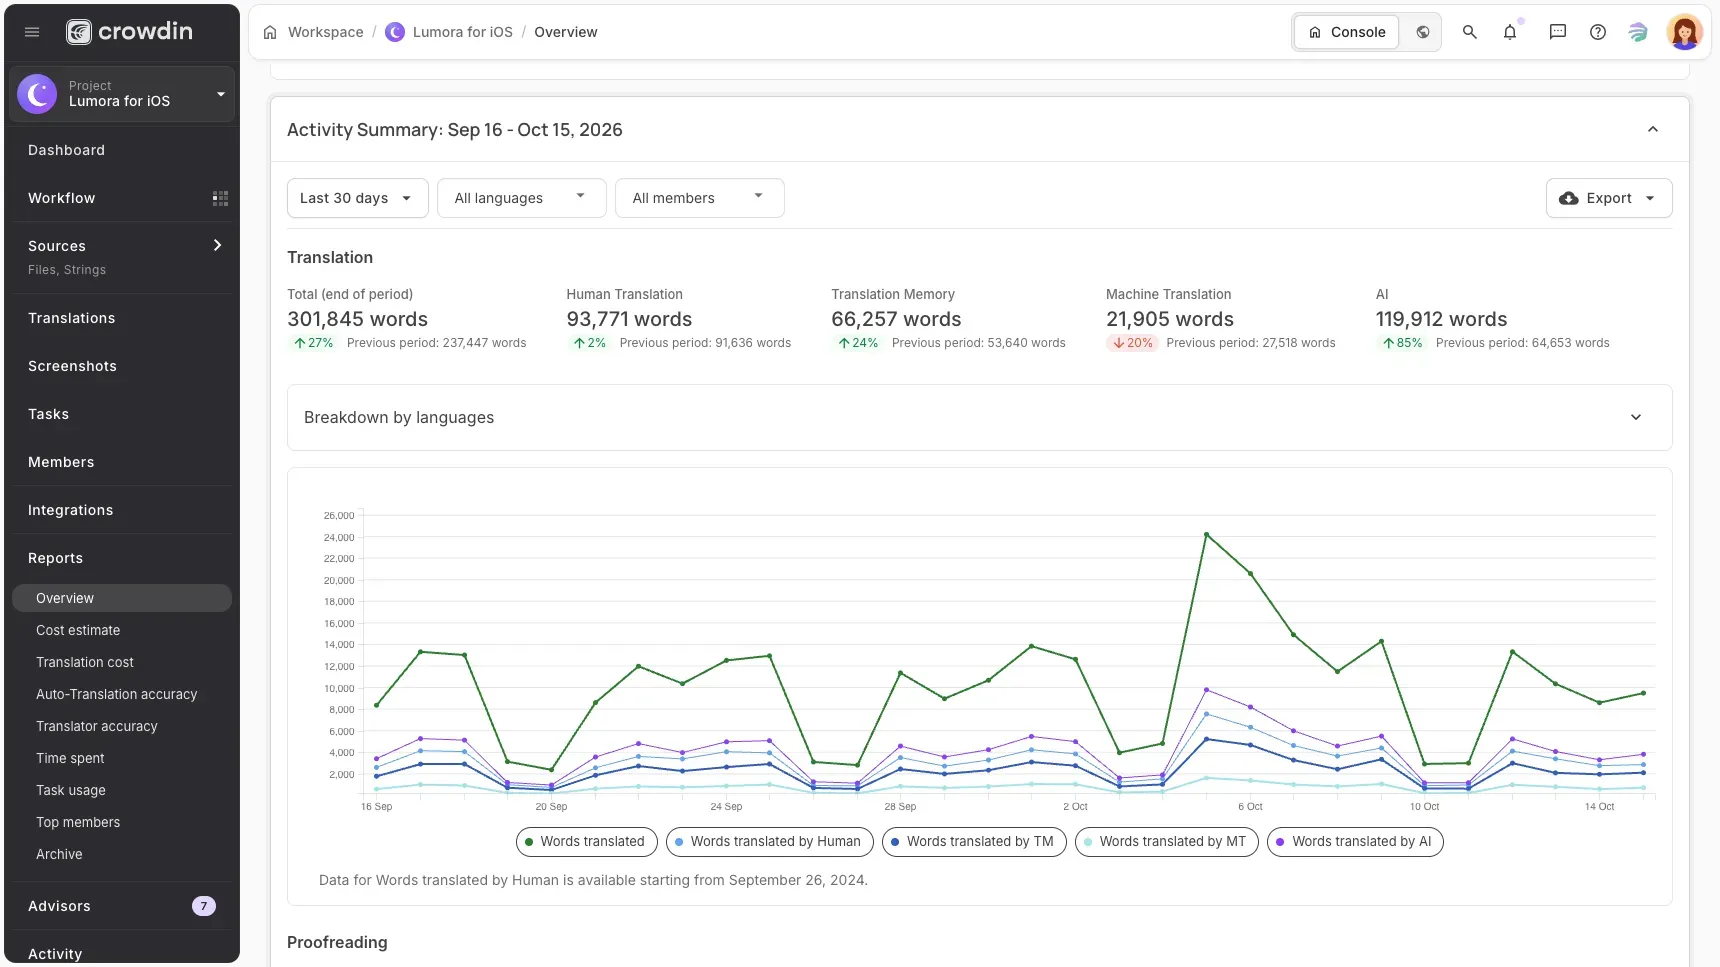Click the Crowdin bird assistant icon
Image resolution: width=1720 pixels, height=967 pixels.
[x=1638, y=32]
